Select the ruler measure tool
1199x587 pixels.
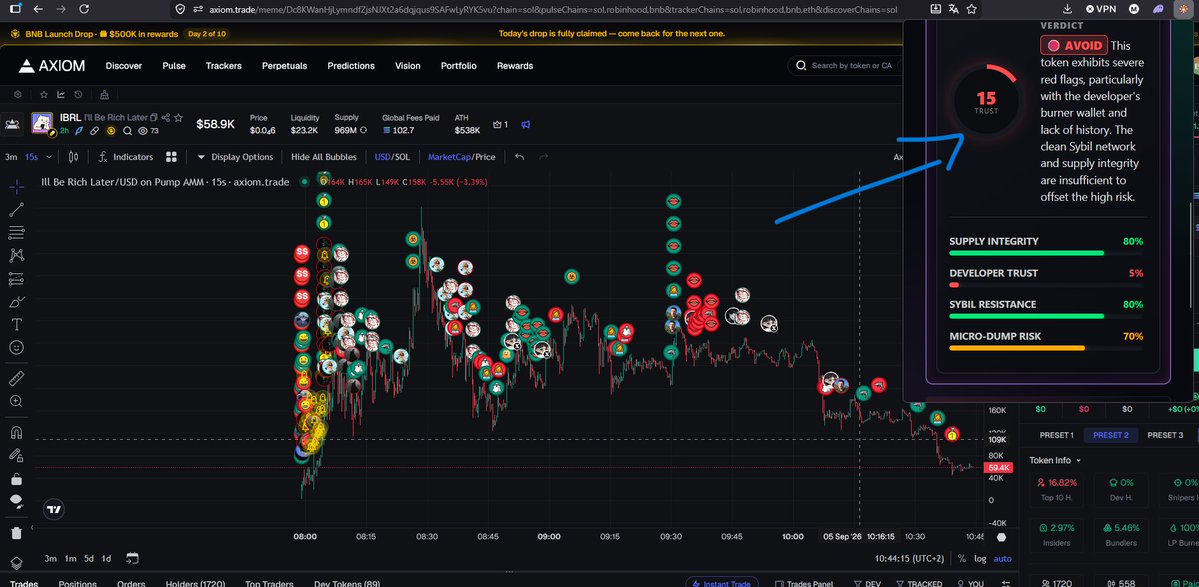click(16, 378)
